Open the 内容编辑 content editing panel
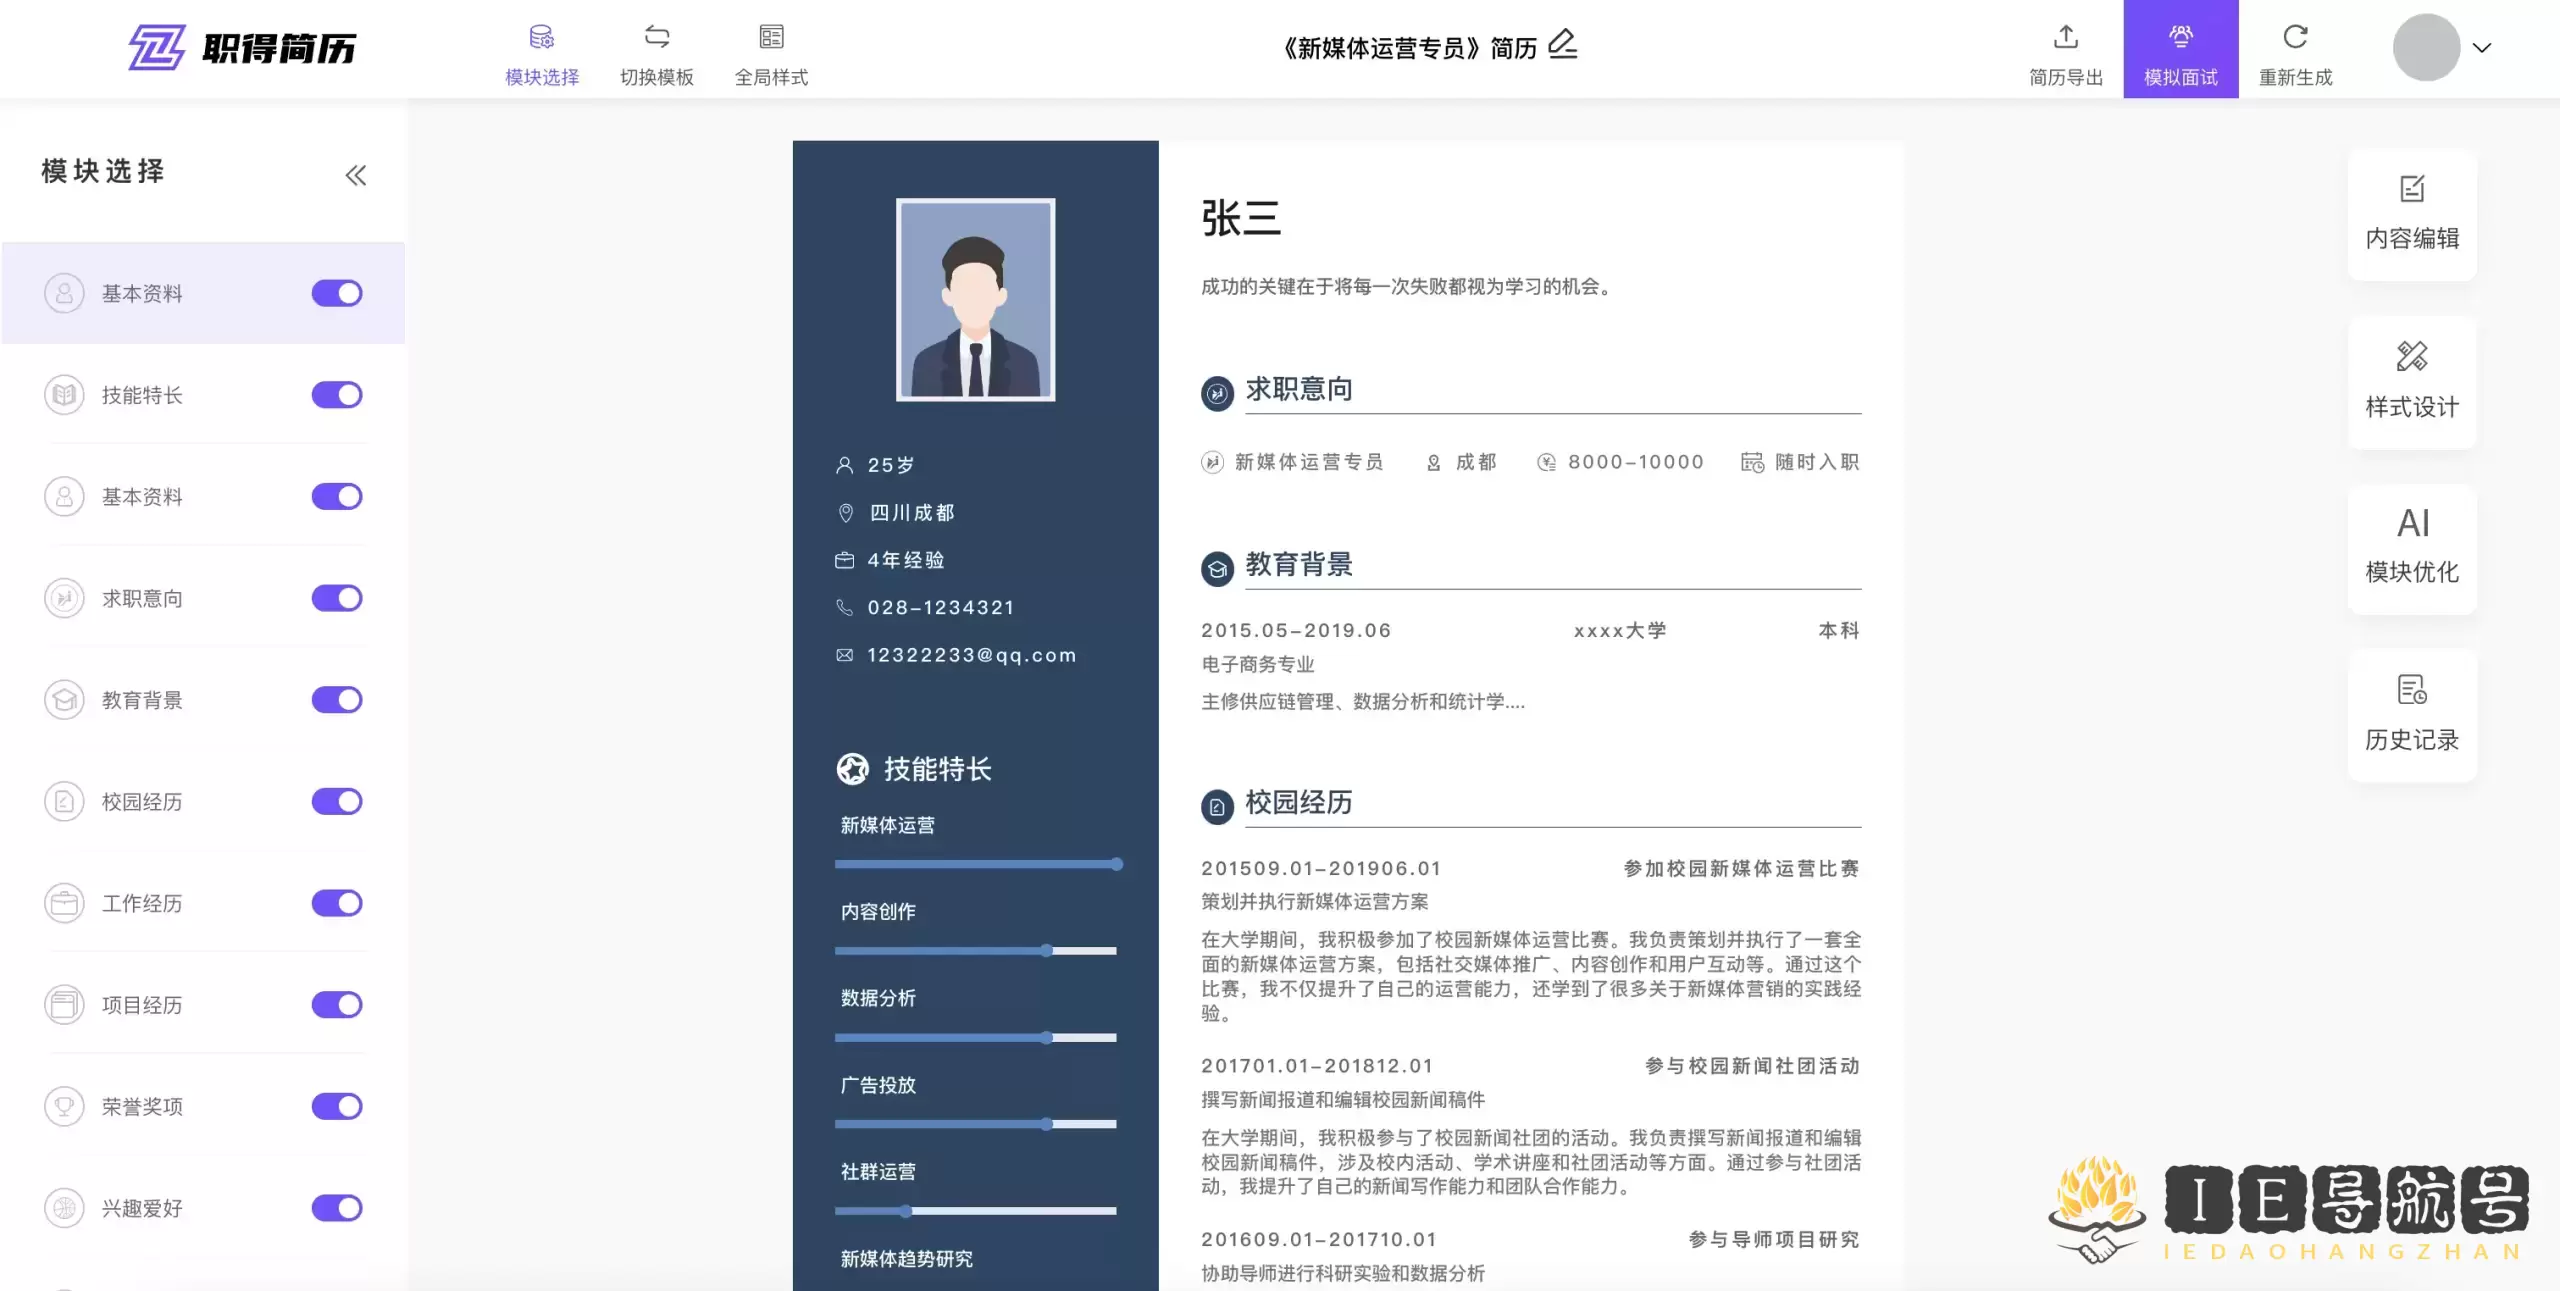The image size is (2560, 1291). click(2412, 213)
